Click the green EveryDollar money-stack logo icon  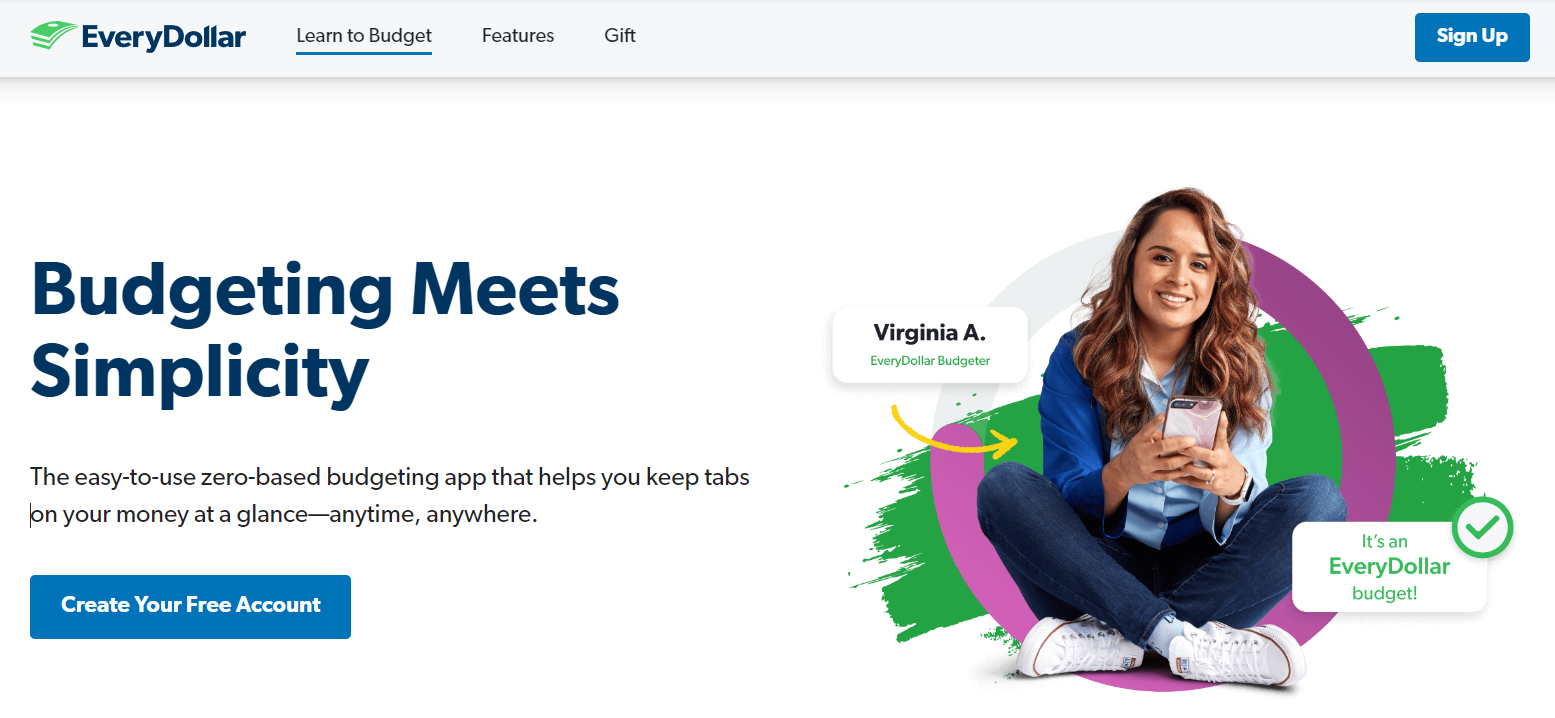[53, 37]
